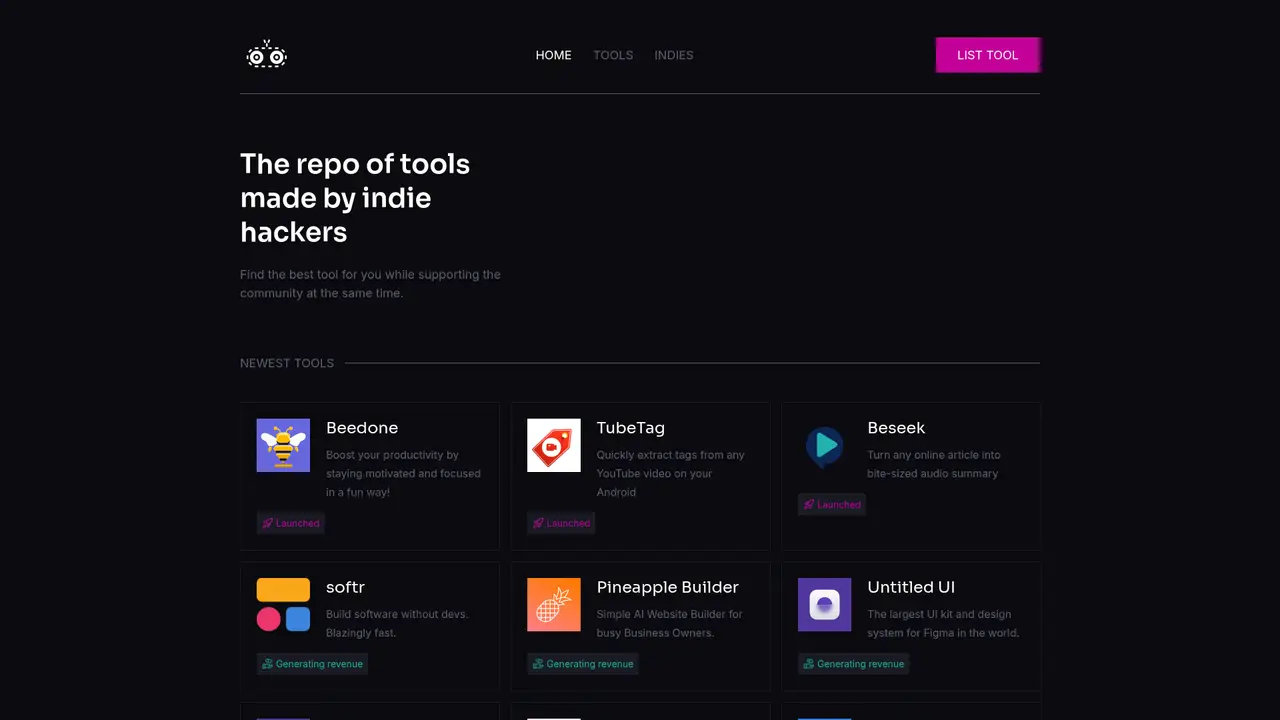The image size is (1280, 720).
Task: Open the Beseek title link
Action: tap(896, 428)
